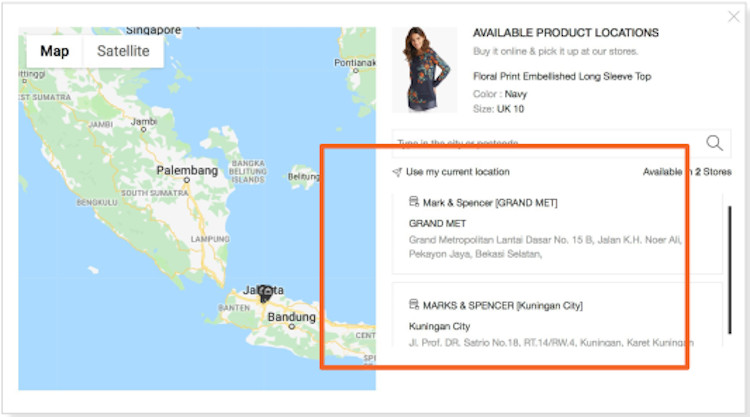
Task: Open the floral top product thumbnail
Action: (425, 69)
